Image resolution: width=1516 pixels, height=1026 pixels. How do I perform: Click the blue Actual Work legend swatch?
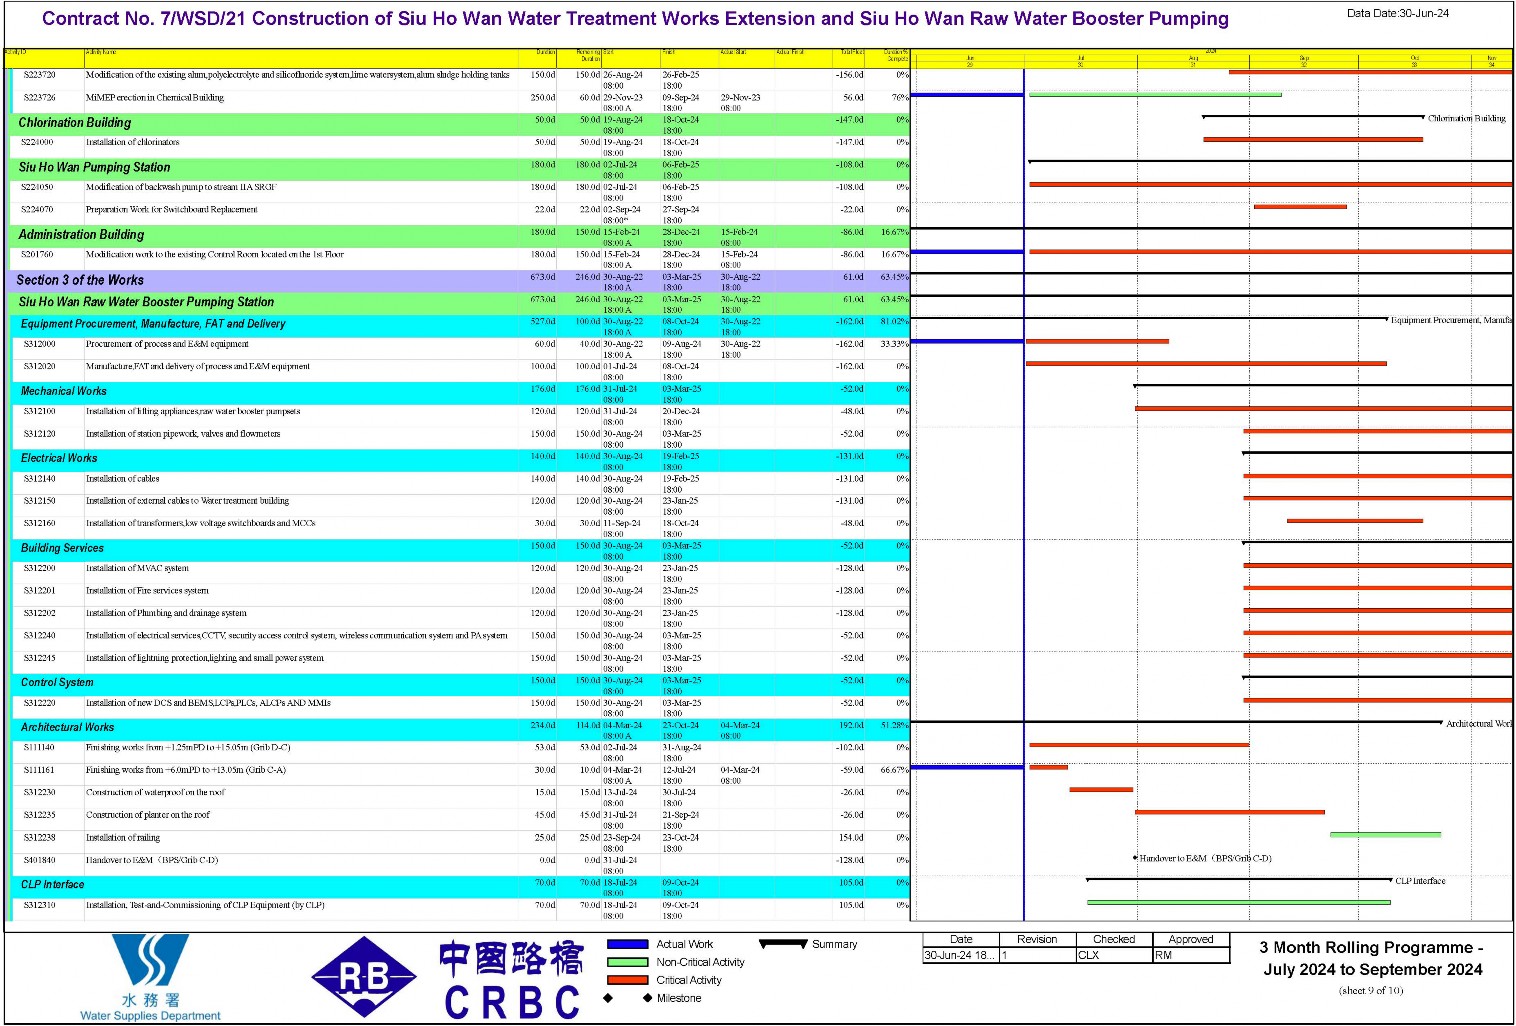(x=628, y=944)
